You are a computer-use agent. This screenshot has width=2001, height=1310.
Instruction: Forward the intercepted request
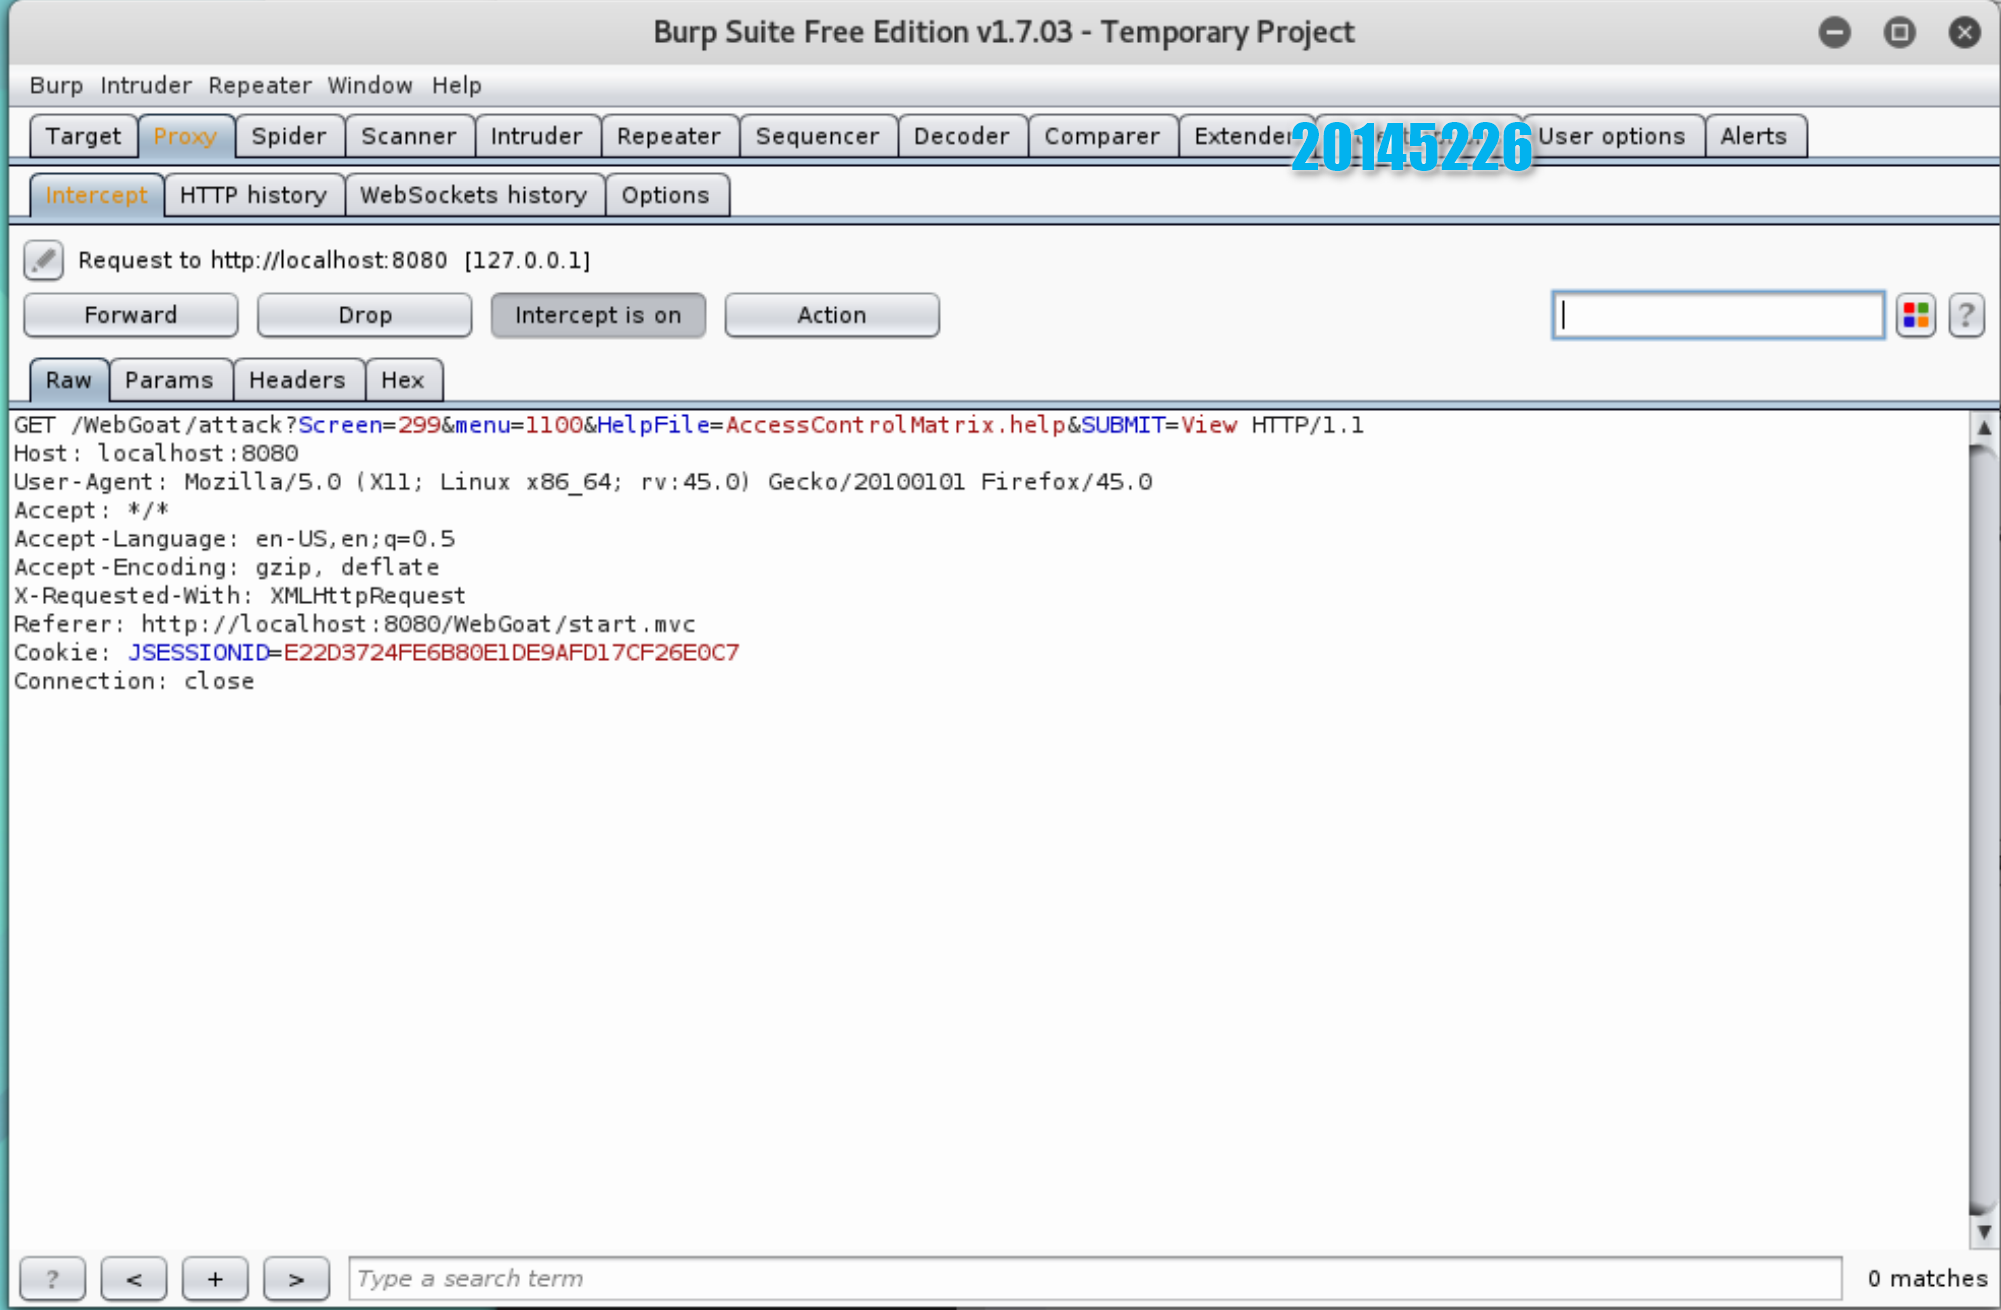[x=131, y=315]
